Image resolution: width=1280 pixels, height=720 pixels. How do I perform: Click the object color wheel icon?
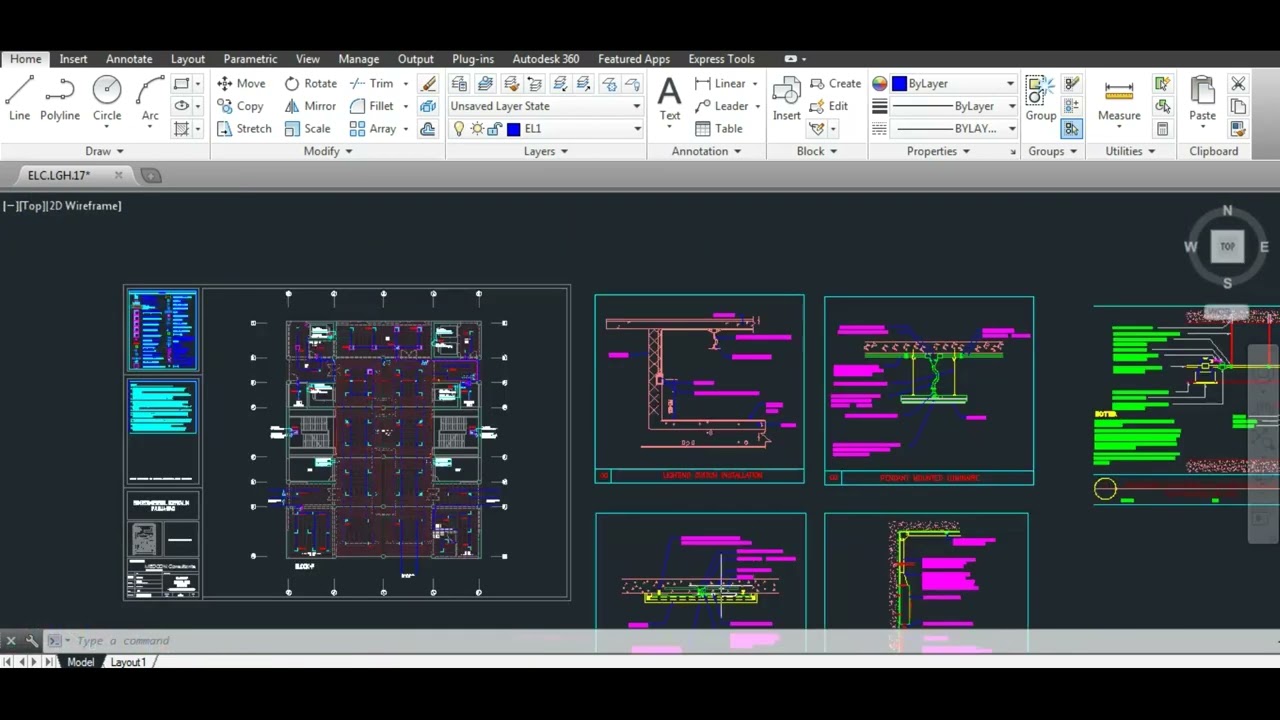coord(880,84)
